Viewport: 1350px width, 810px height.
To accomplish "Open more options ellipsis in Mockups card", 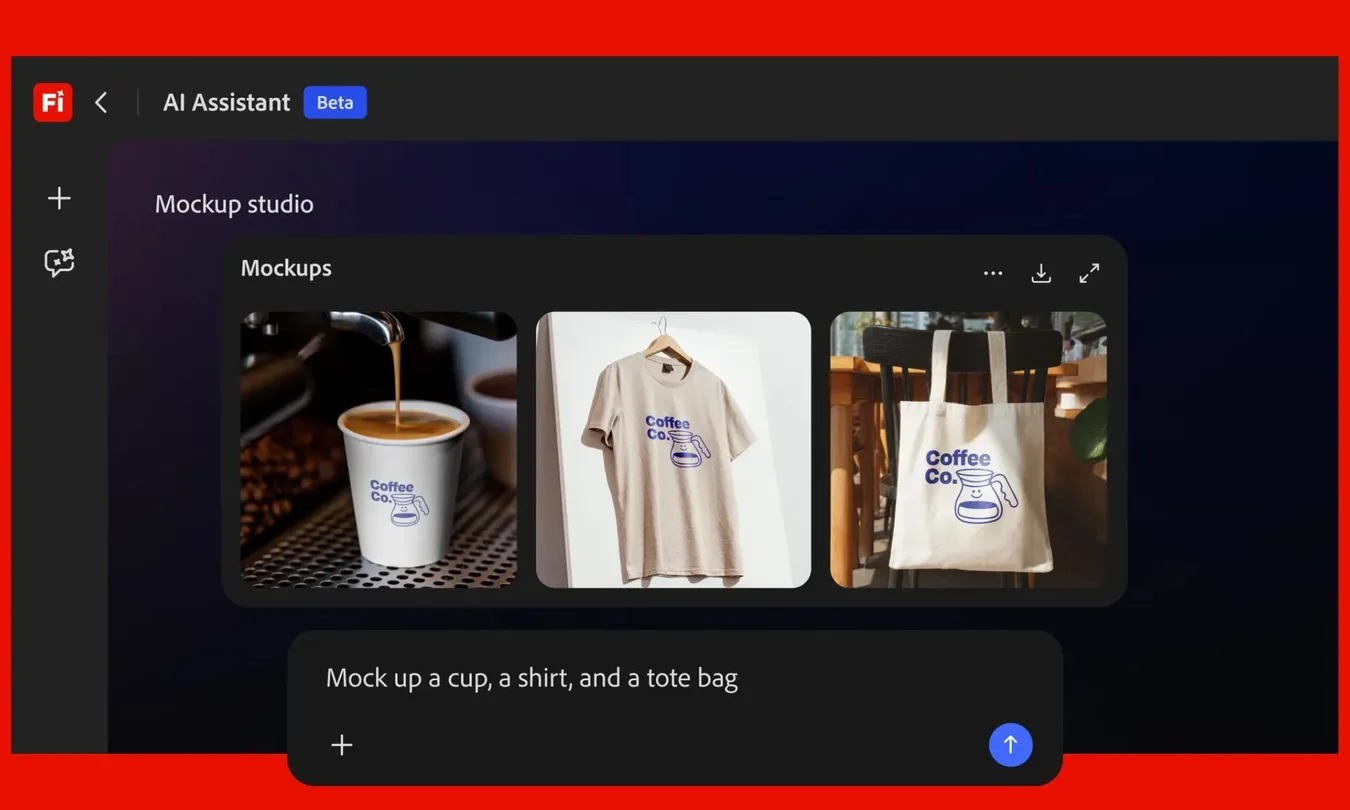I will (993, 273).
